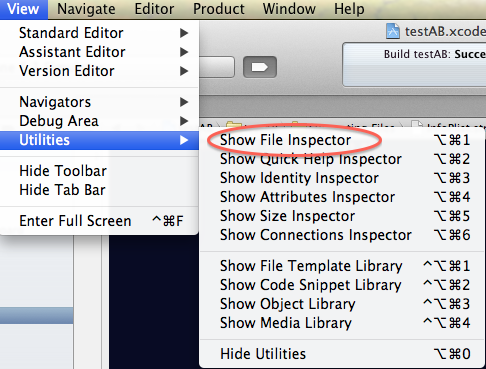The height and width of the screenshot is (369, 486).
Task: Open the Product menu
Action: pyautogui.click(x=219, y=9)
